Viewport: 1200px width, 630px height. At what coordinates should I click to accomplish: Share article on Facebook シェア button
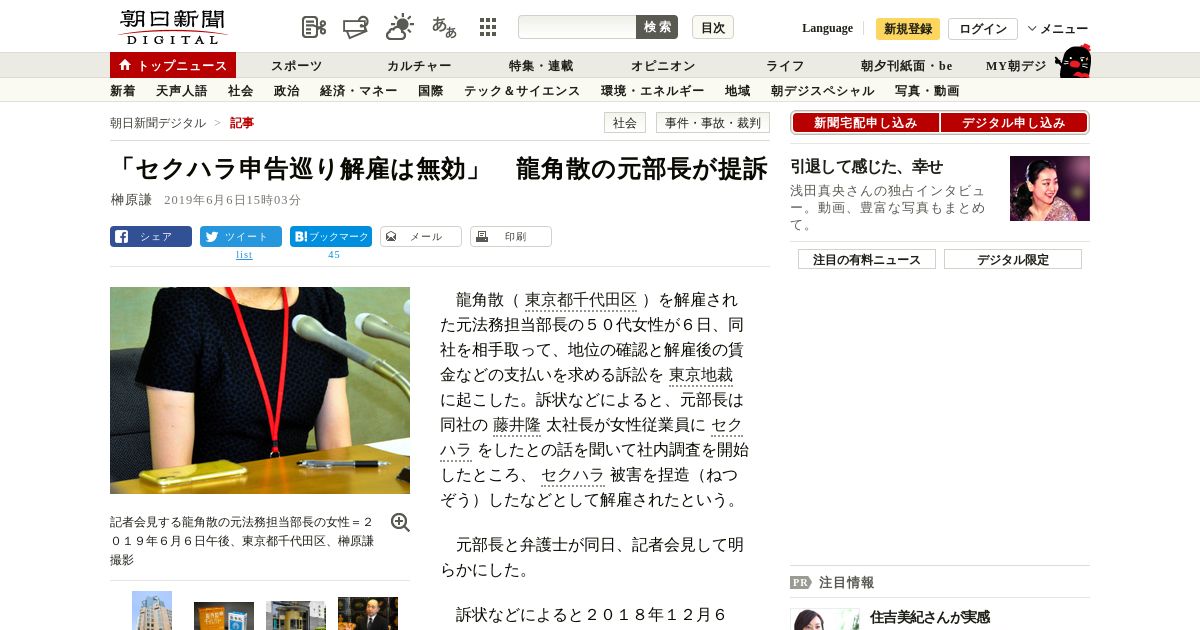click(x=151, y=237)
